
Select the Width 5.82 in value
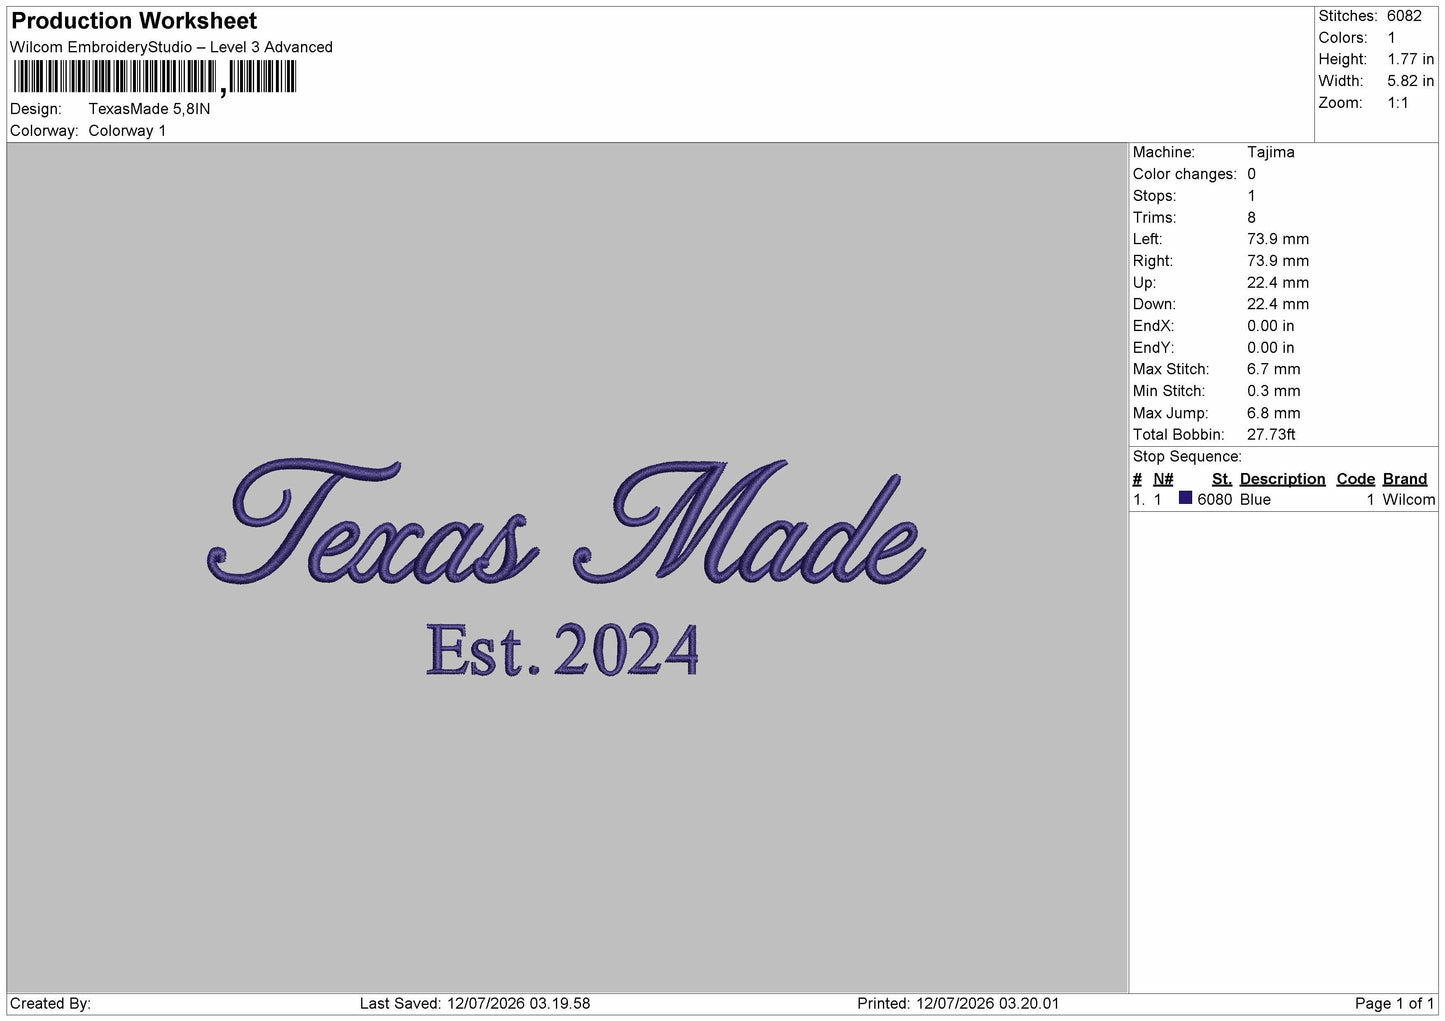pyautogui.click(x=1410, y=81)
